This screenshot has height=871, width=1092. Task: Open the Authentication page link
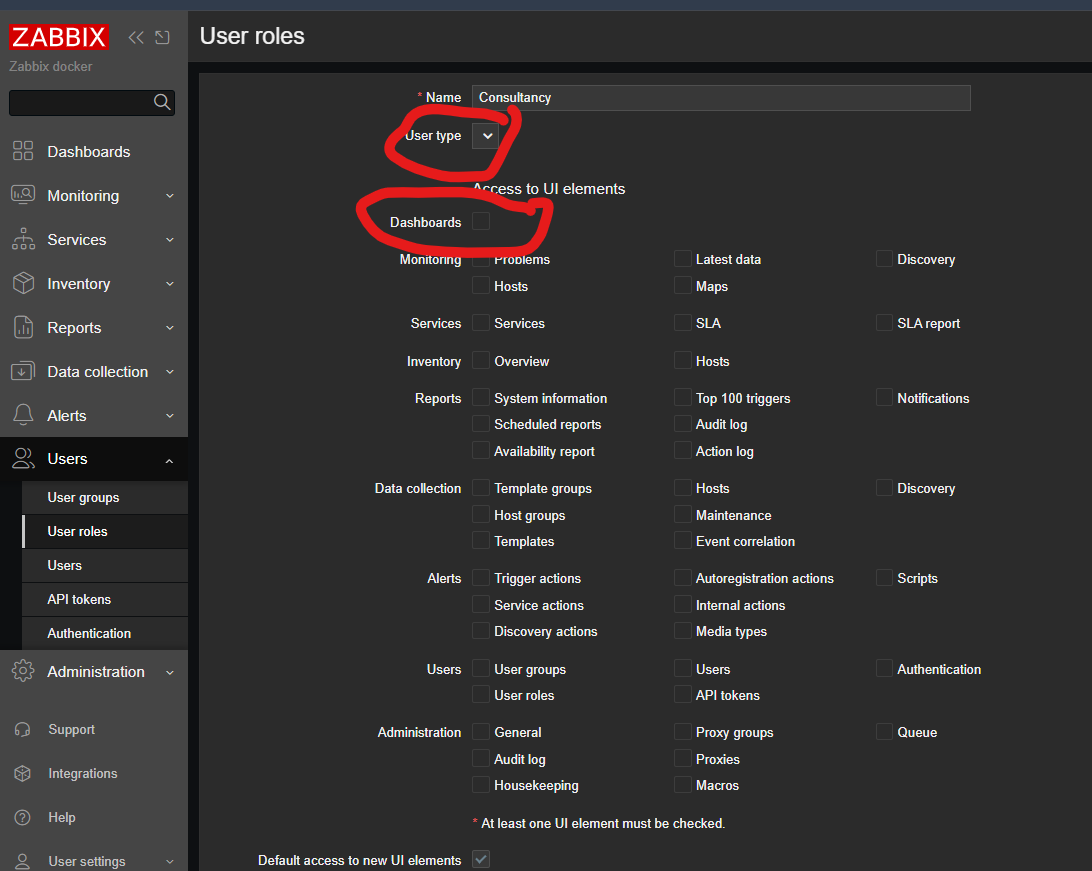point(89,634)
